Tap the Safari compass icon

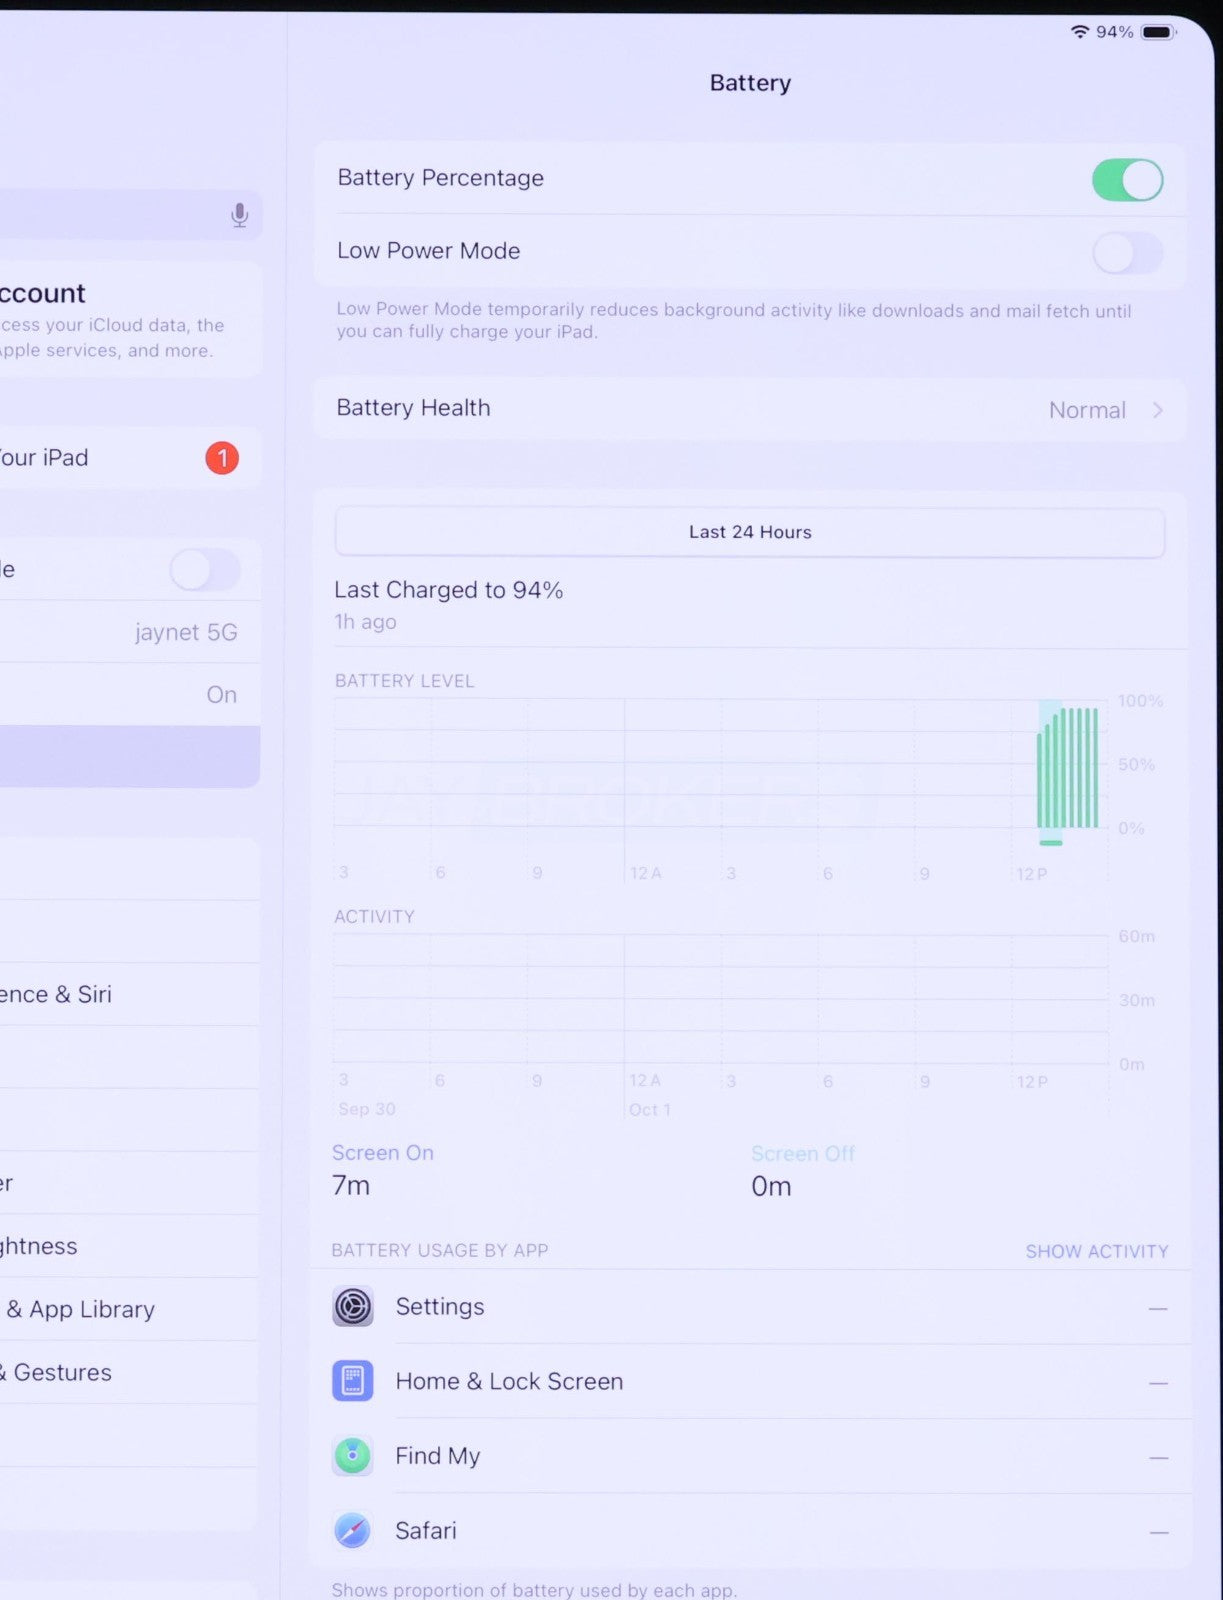tap(352, 1530)
